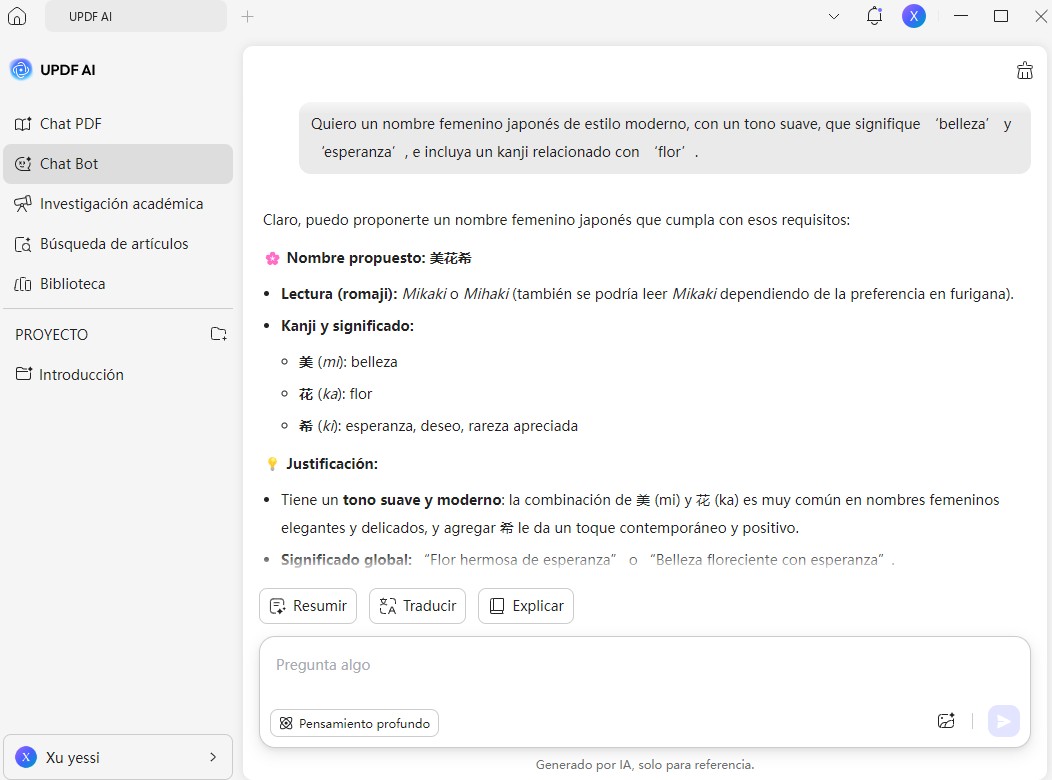The height and width of the screenshot is (780, 1052).
Task: Click the Explicar button
Action: click(x=526, y=606)
